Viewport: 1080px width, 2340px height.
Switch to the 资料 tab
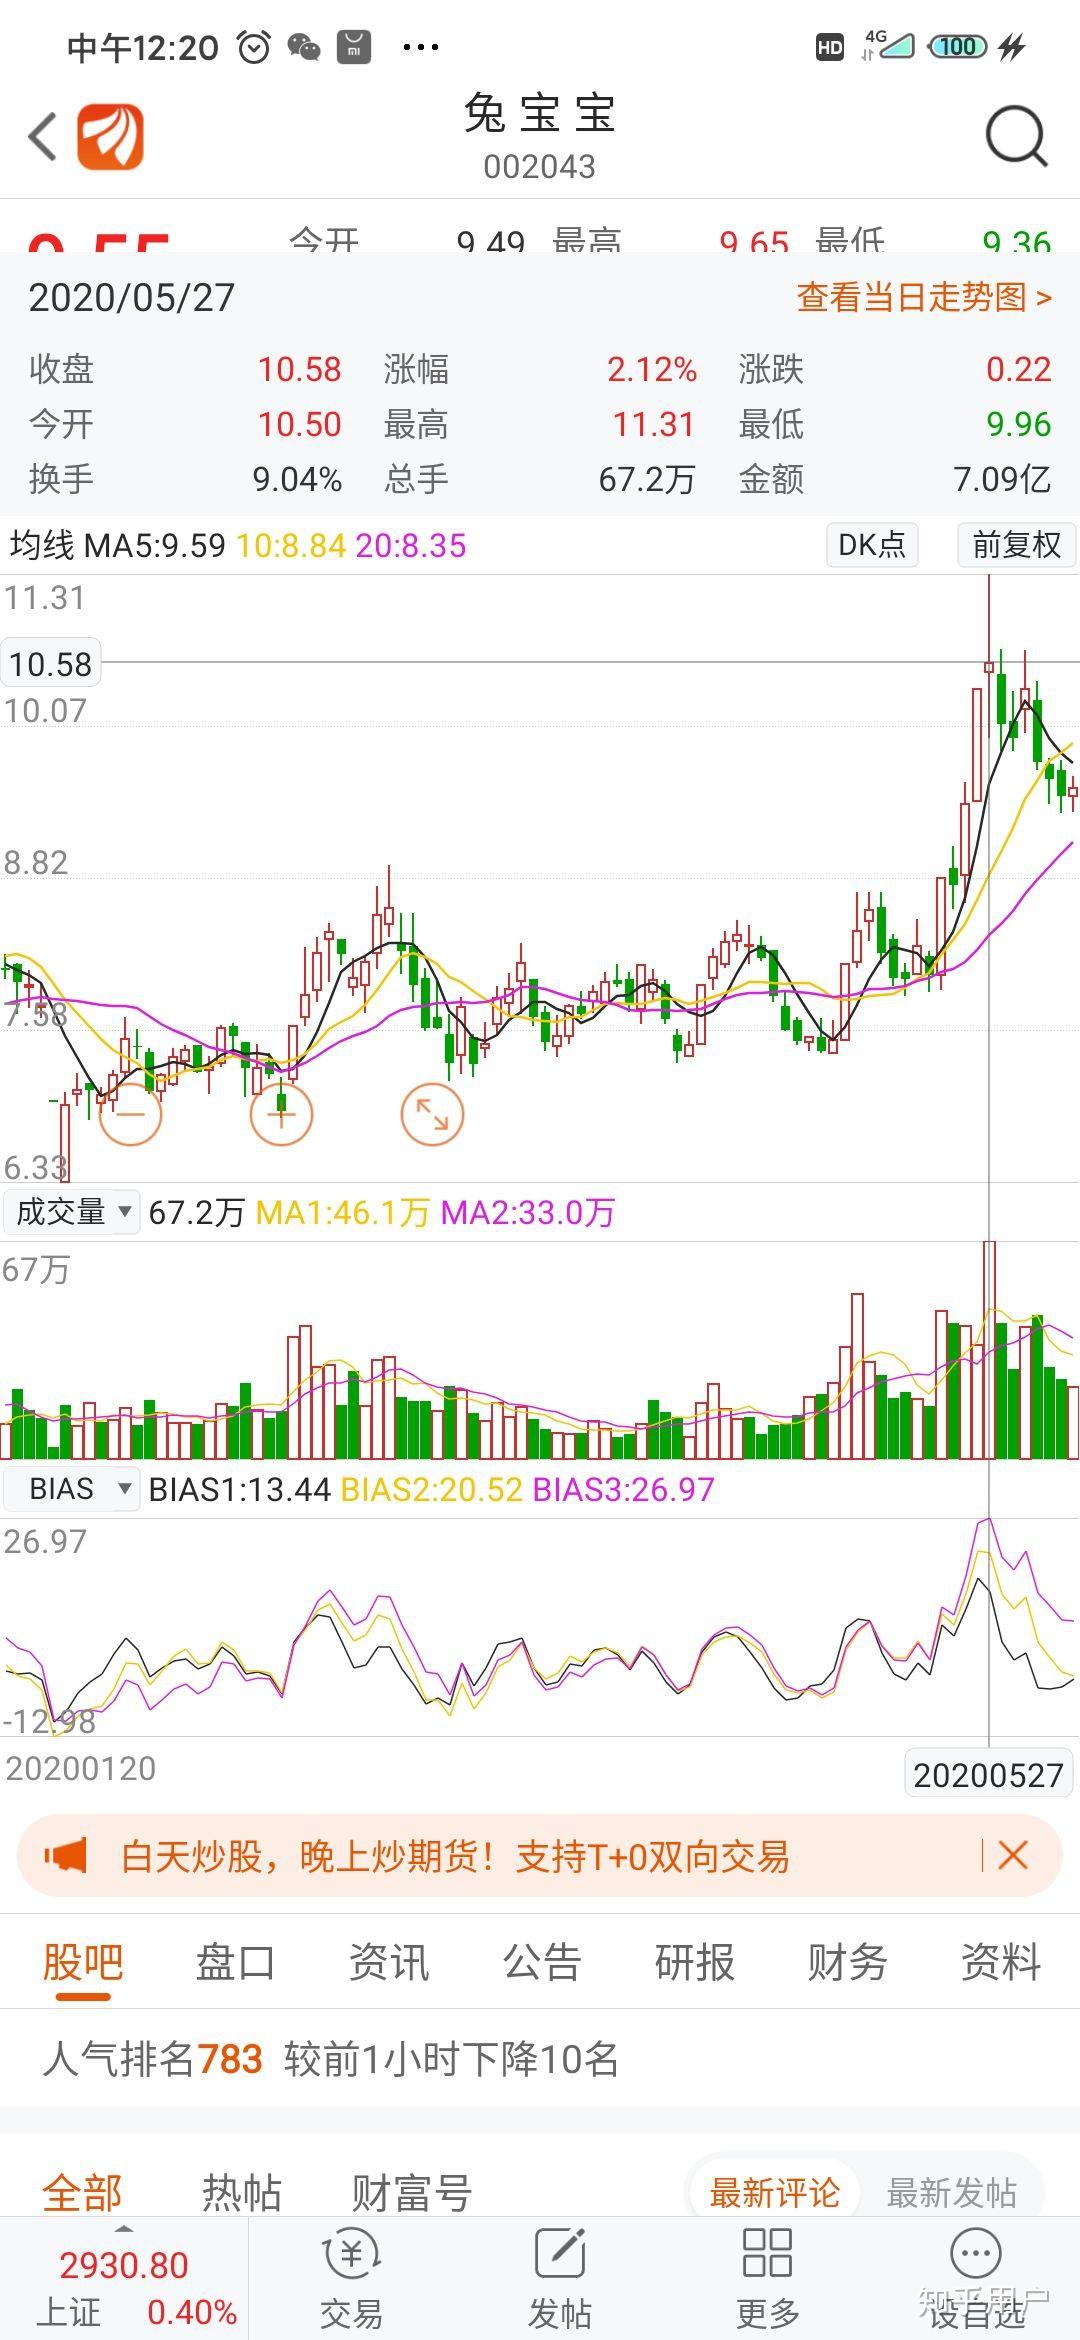pos(1000,1962)
